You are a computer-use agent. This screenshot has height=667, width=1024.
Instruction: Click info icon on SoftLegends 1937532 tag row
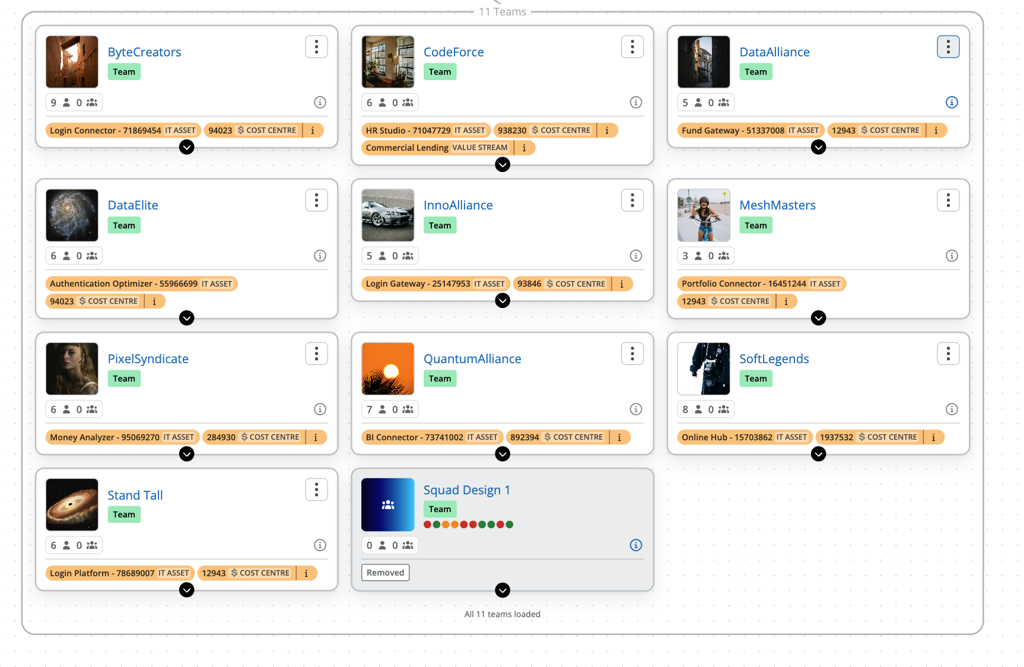tap(933, 437)
